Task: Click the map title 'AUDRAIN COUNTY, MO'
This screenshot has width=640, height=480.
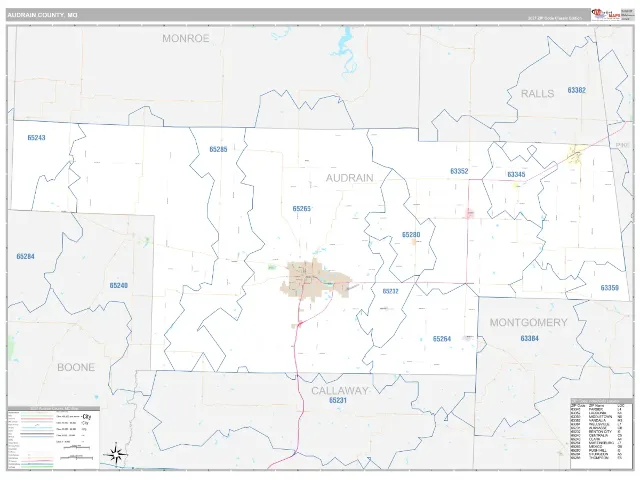Action: tap(42, 15)
